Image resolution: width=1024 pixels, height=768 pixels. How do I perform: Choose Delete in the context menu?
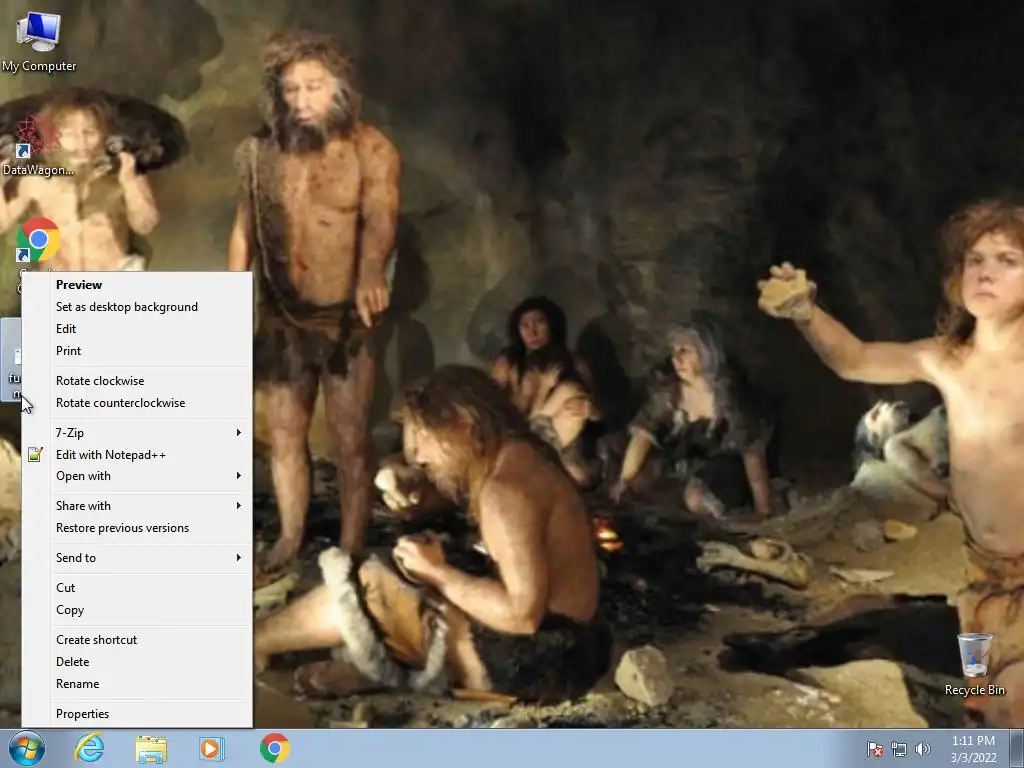[x=137, y=662]
